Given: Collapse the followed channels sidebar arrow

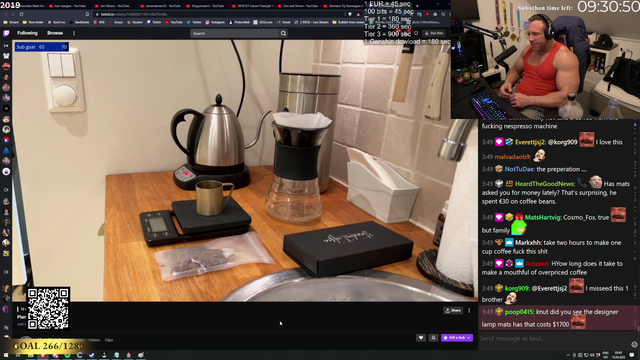Looking at the screenshot, I should coord(6,46).
